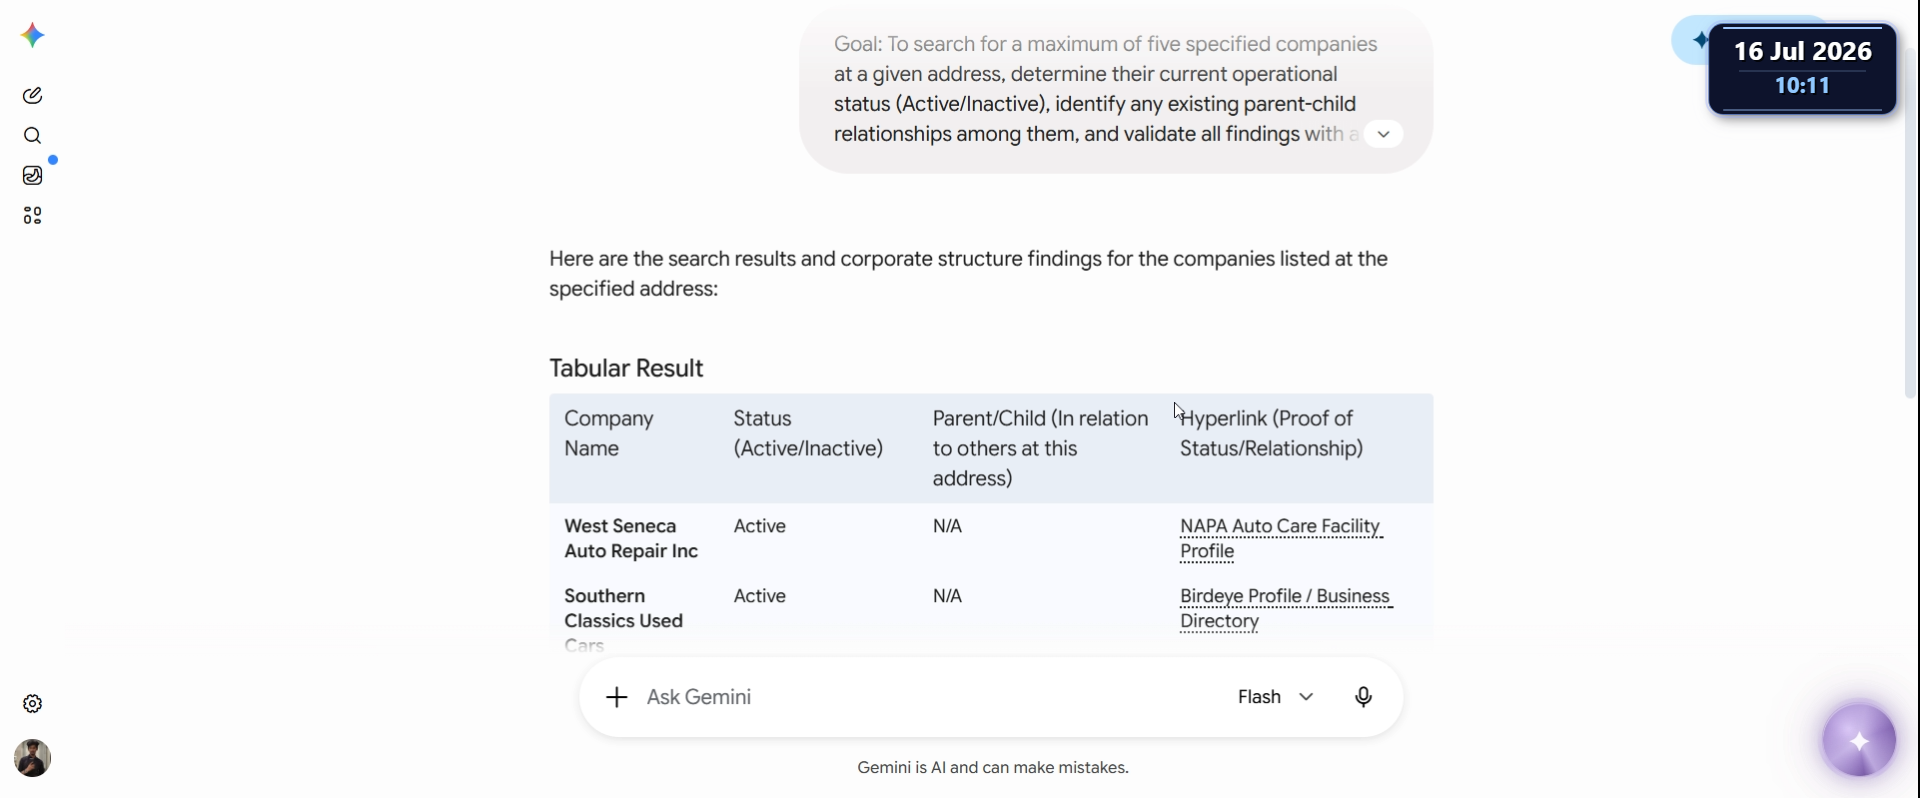1920x798 pixels.
Task: Open the Flash model selector dropdown
Action: point(1275,697)
